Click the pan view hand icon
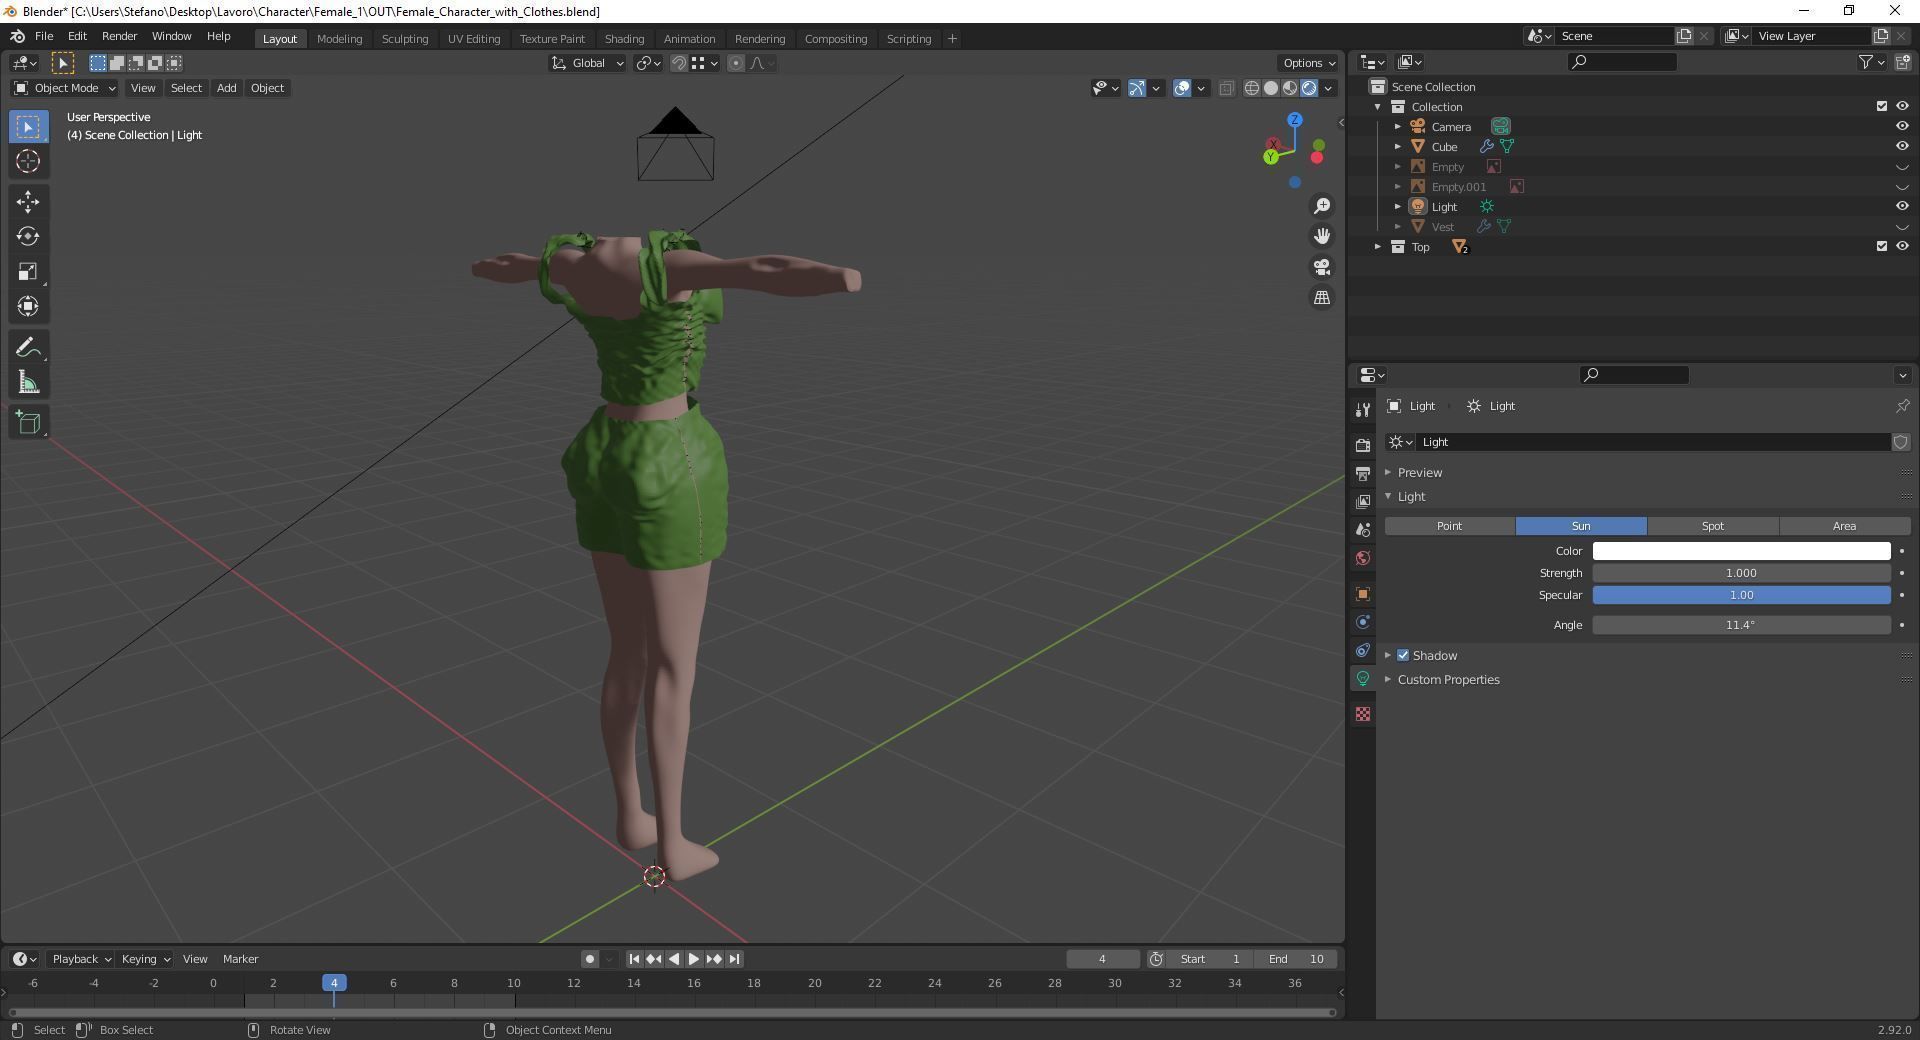The width and height of the screenshot is (1920, 1040). coord(1322,236)
